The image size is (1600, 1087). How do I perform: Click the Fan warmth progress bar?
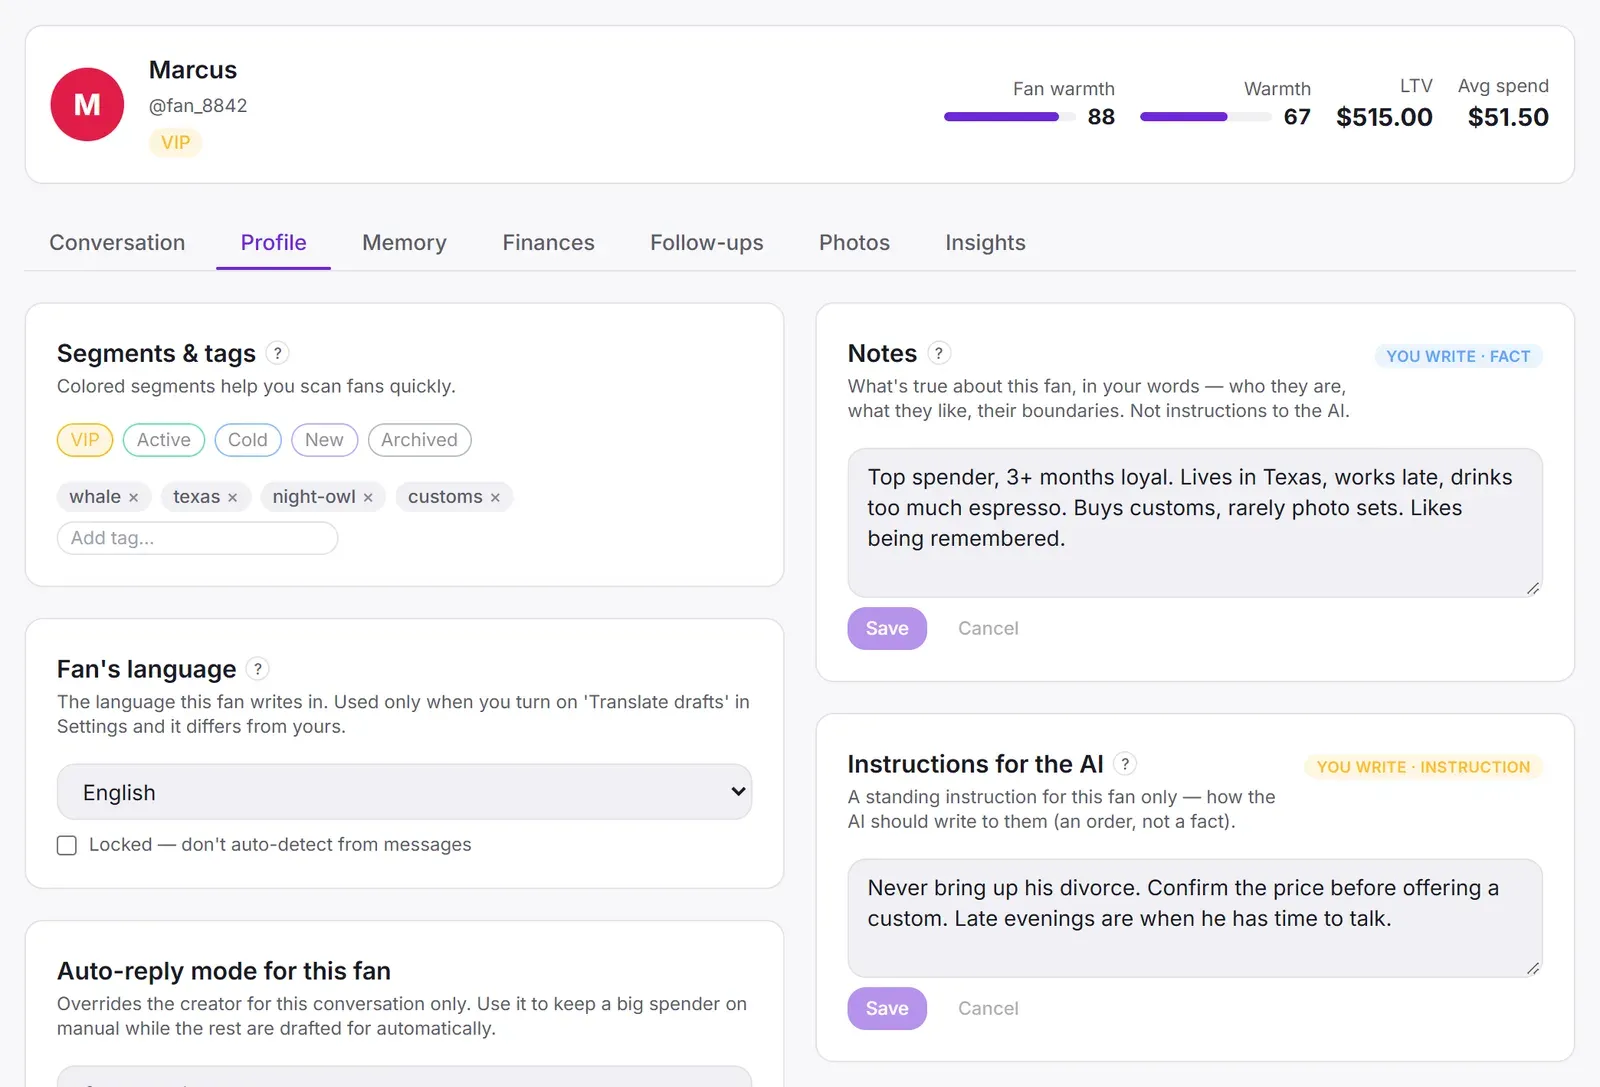point(1010,117)
